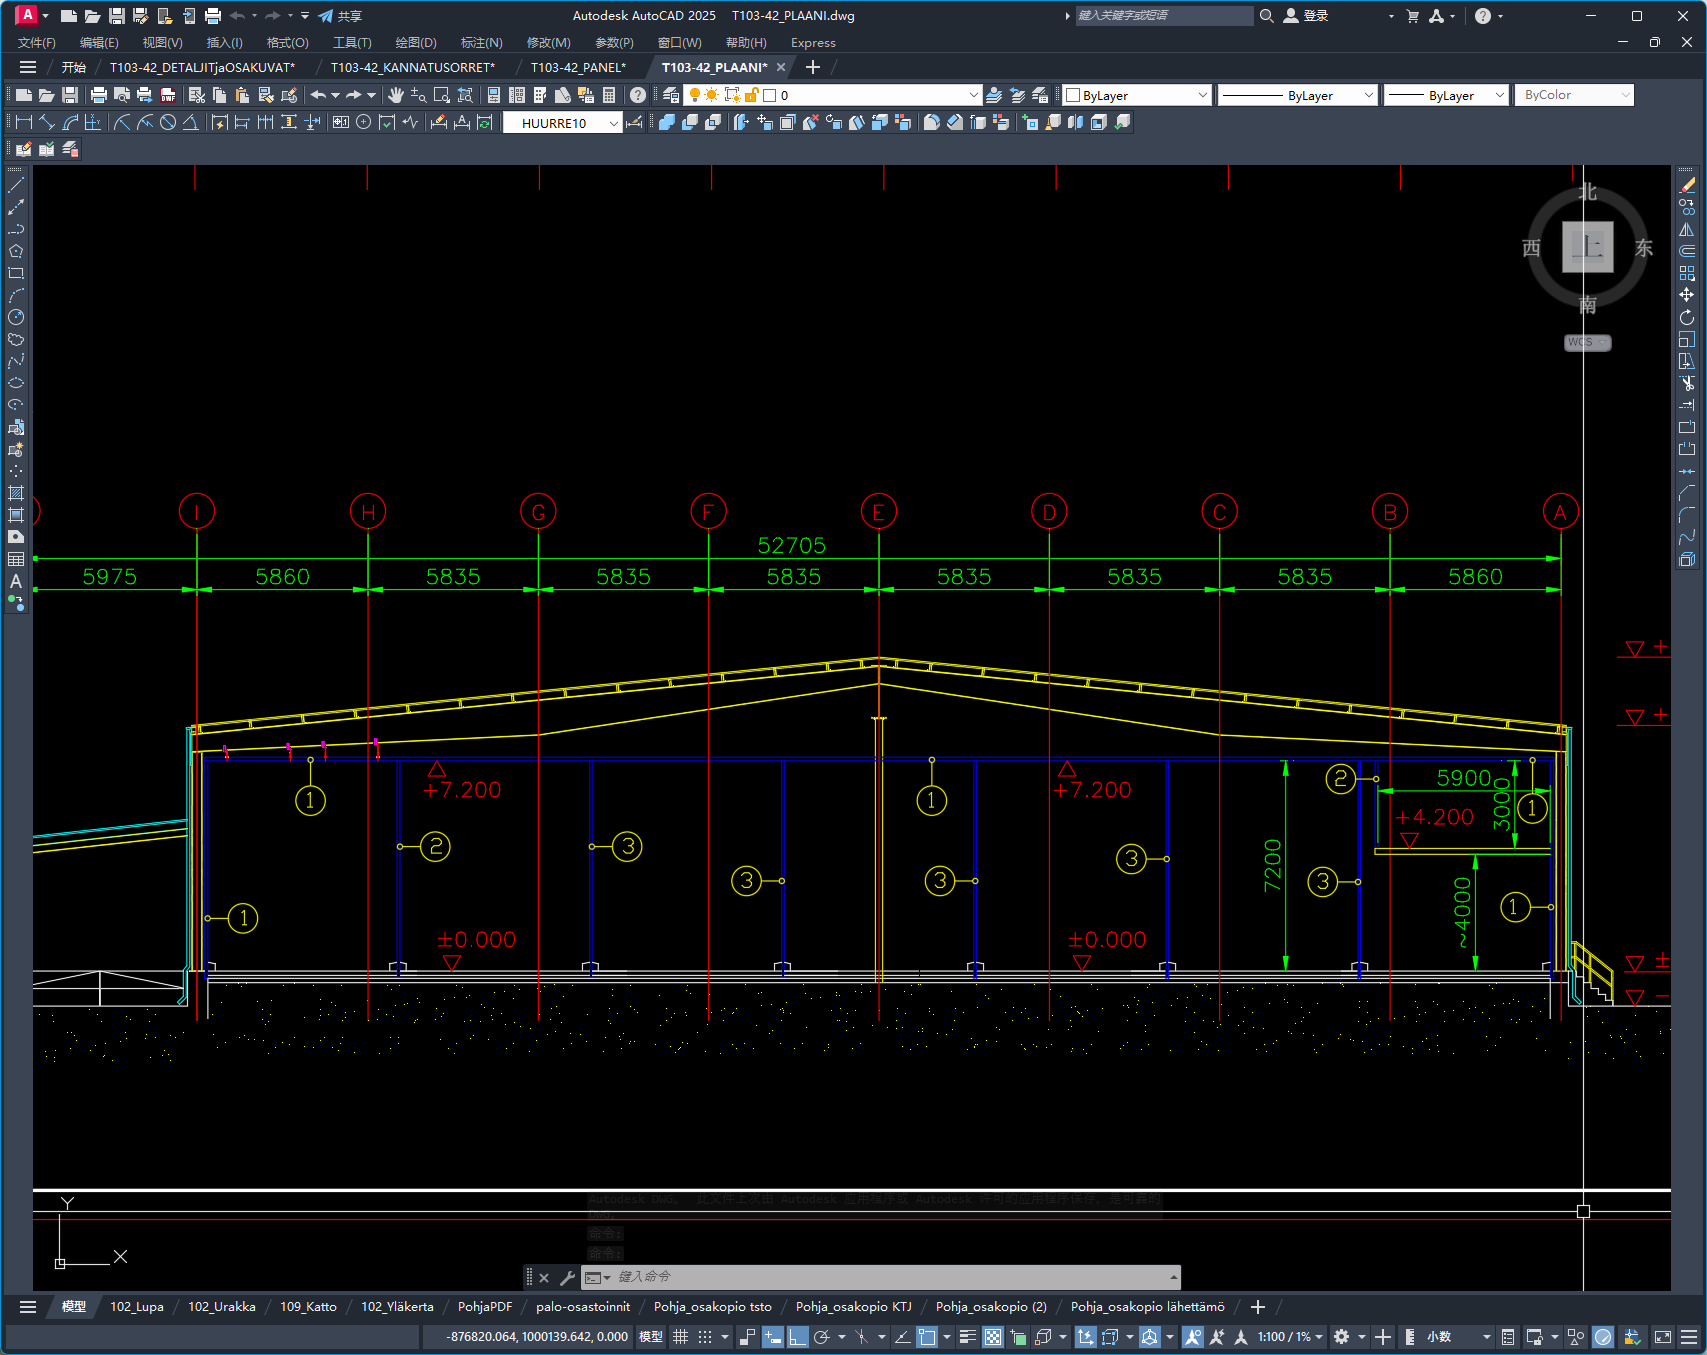
Task: Open the Zoom Window icon
Action: (442, 95)
